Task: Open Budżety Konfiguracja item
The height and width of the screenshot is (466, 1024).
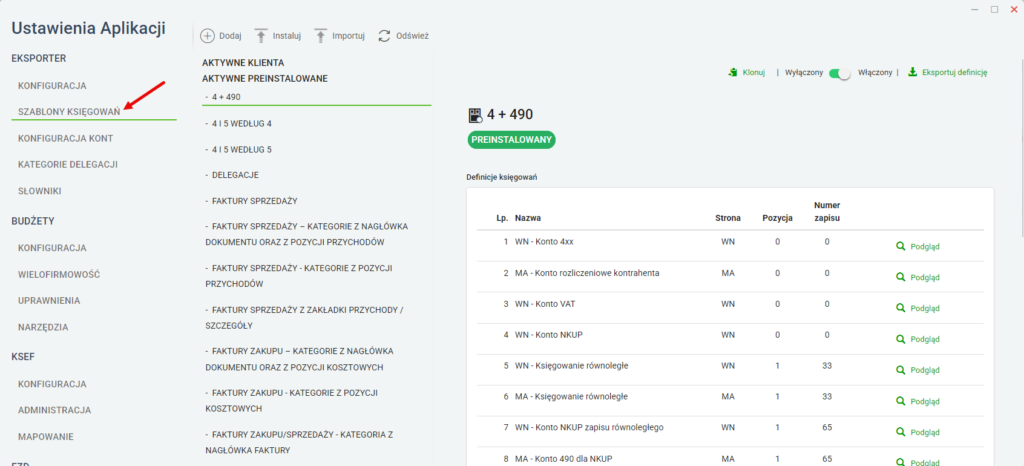Action: [52, 248]
